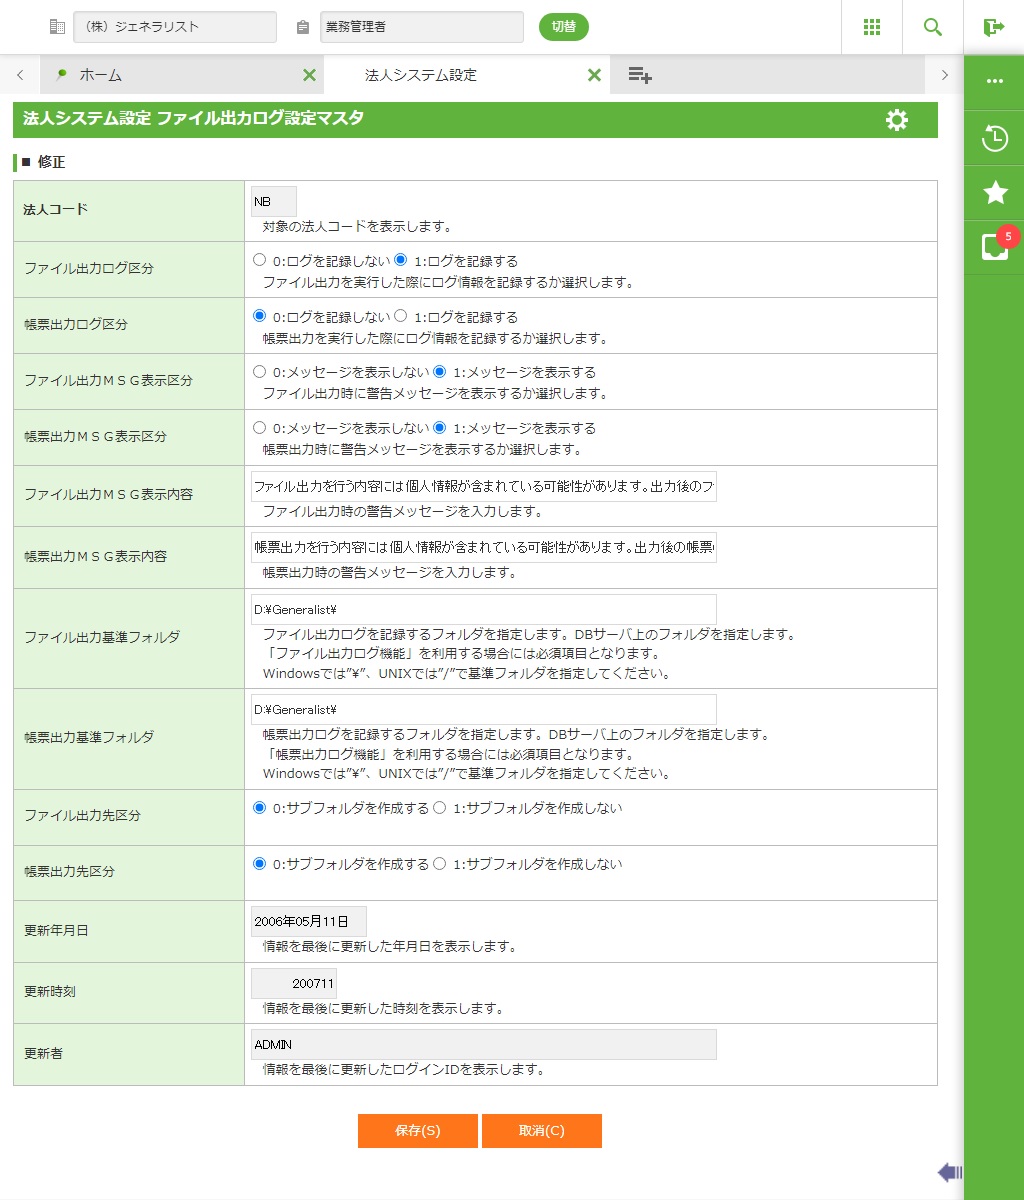This screenshot has width=1024, height=1200.
Task: Open the history clock icon in sidebar
Action: [995, 138]
